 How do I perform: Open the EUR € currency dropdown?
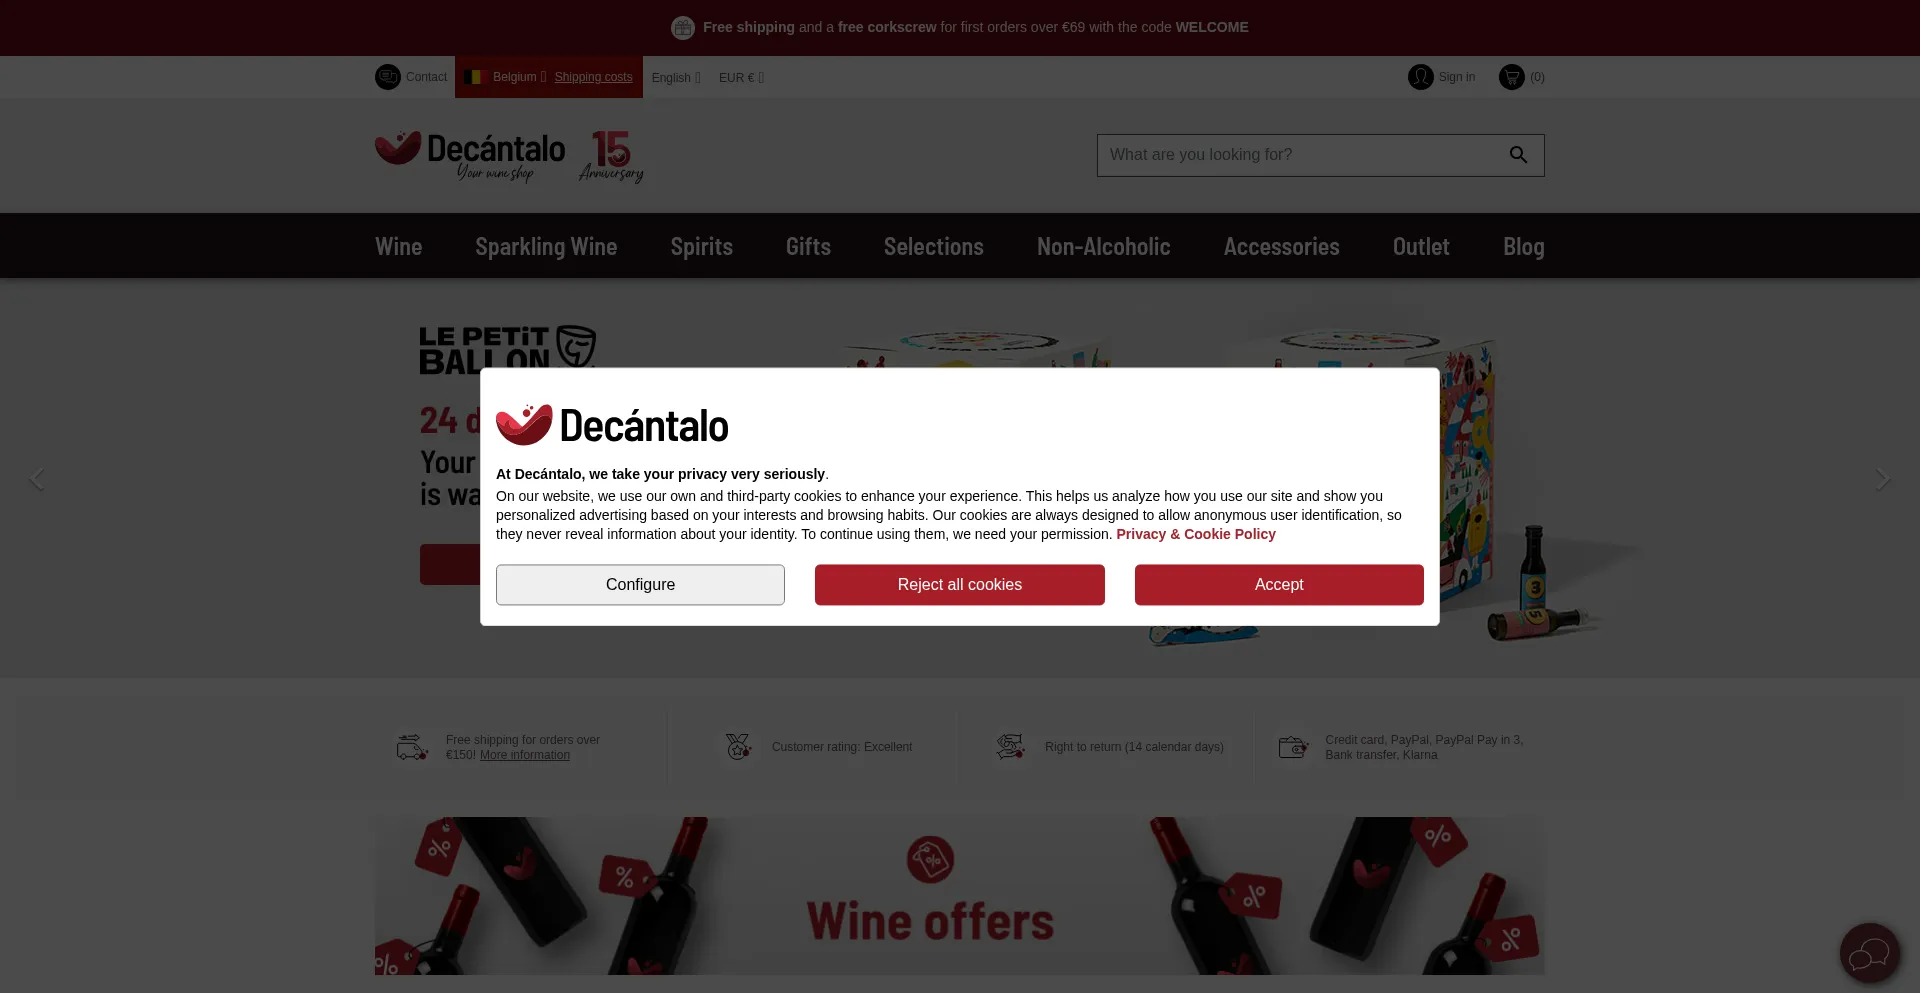[x=741, y=78]
